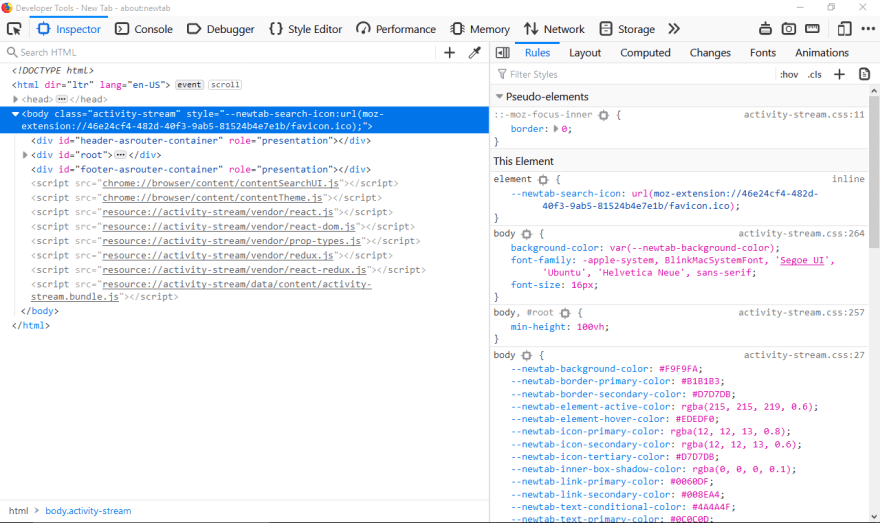Activate the element picker tool
Viewport: 880px width, 523px height.
point(14,29)
